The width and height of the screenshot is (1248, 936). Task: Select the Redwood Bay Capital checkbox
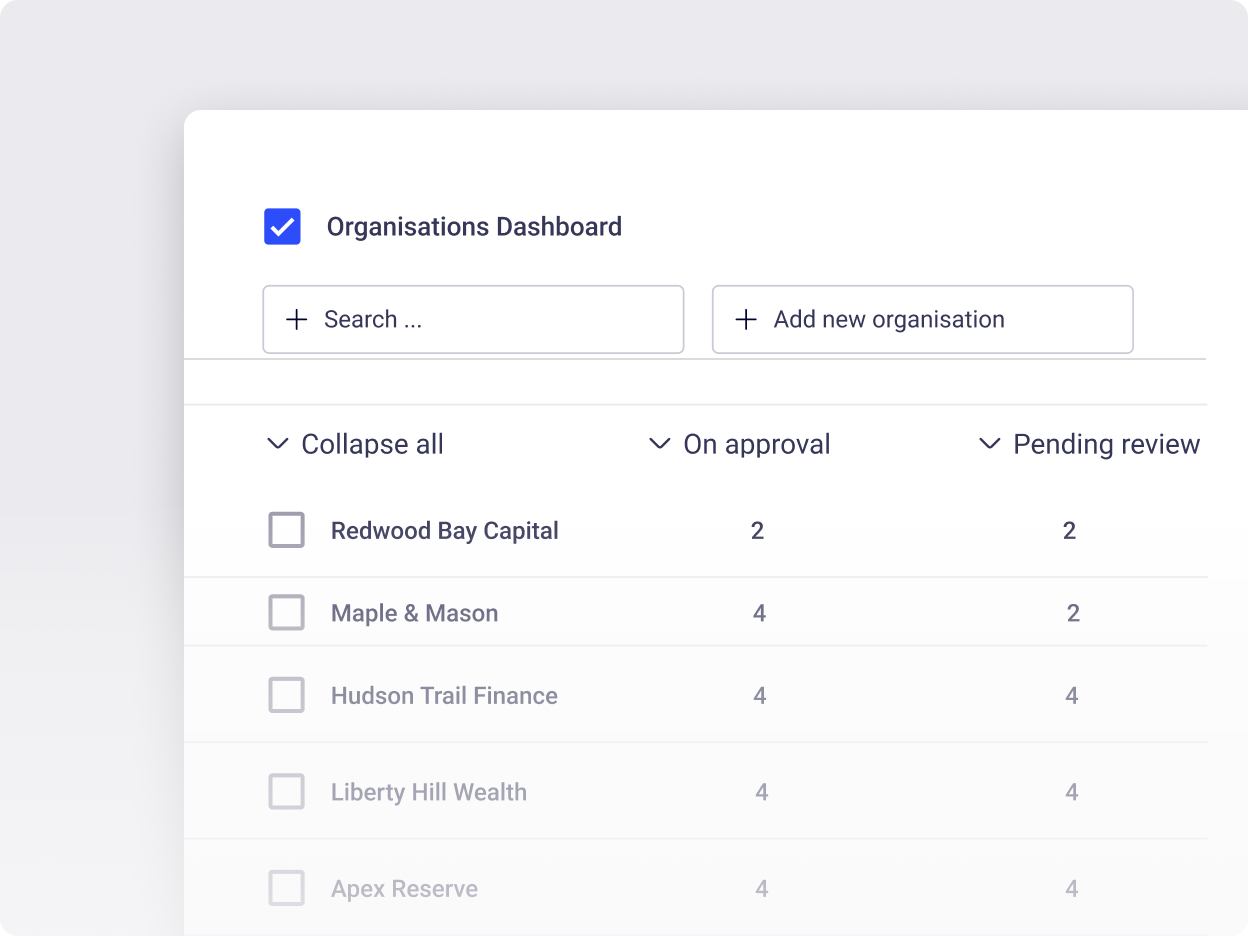click(x=286, y=530)
